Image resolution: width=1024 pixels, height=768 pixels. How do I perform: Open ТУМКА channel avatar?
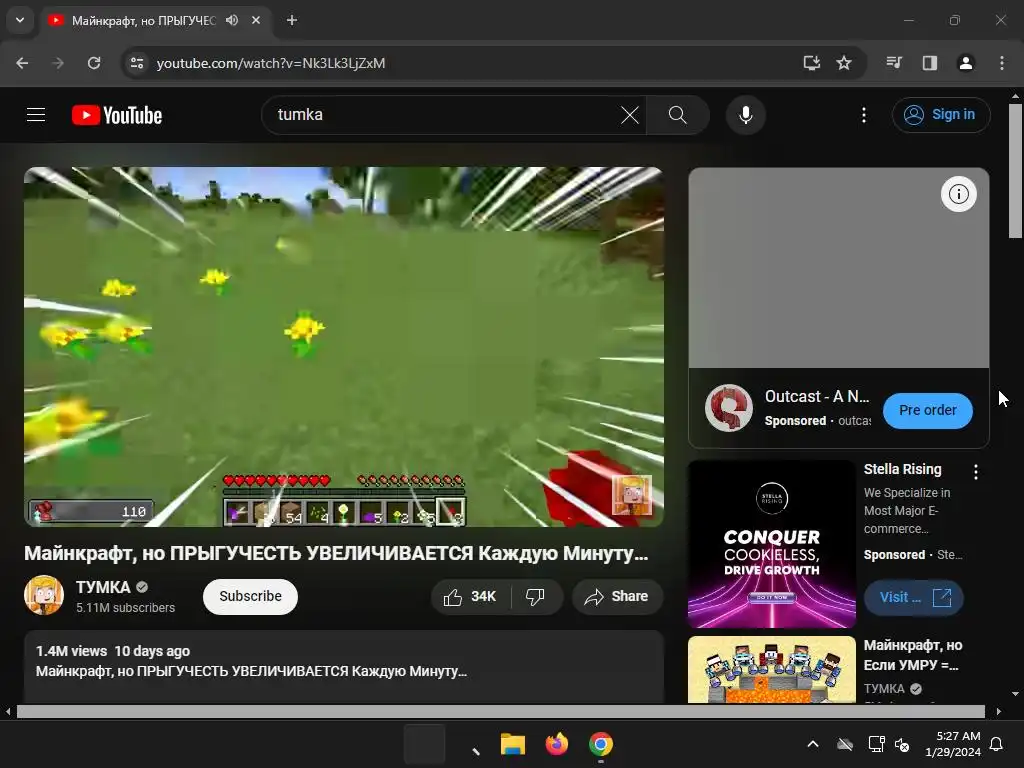44,595
